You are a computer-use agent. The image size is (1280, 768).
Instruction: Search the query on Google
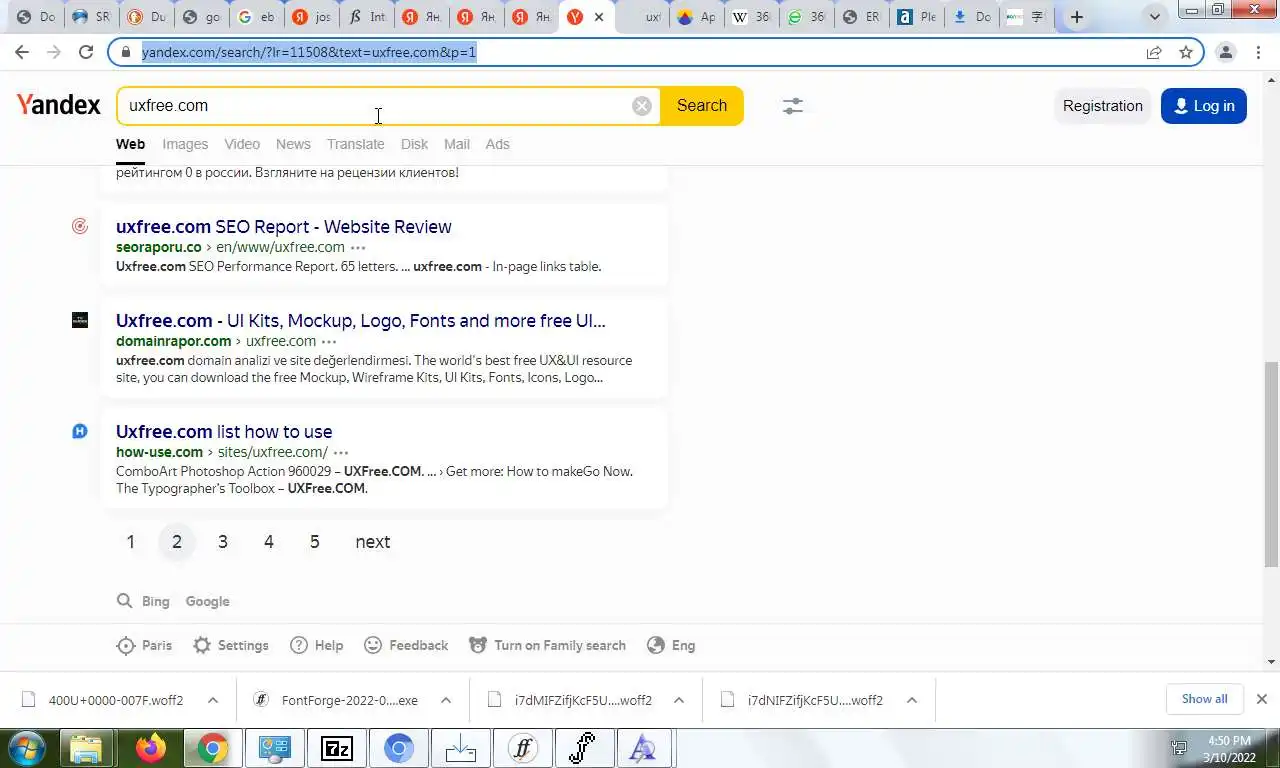208,601
